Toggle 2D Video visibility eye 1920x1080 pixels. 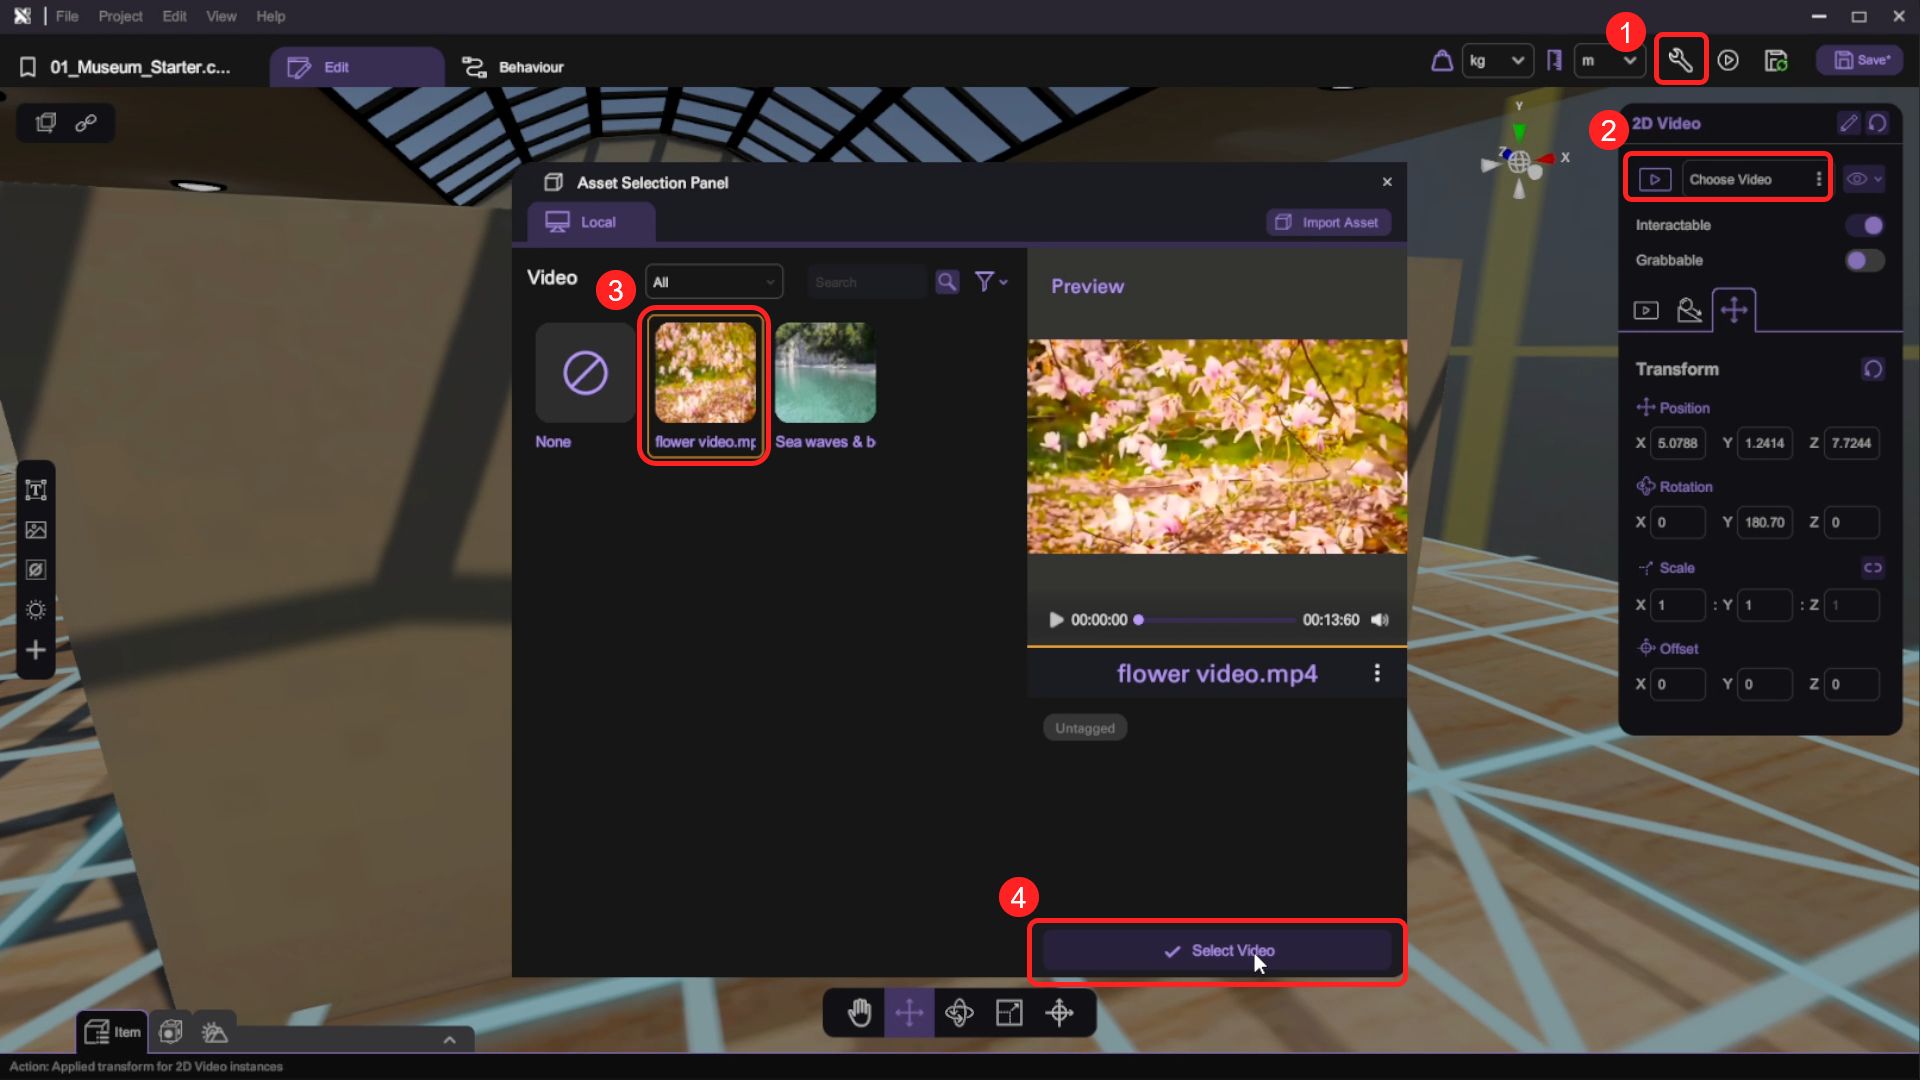(x=1857, y=179)
